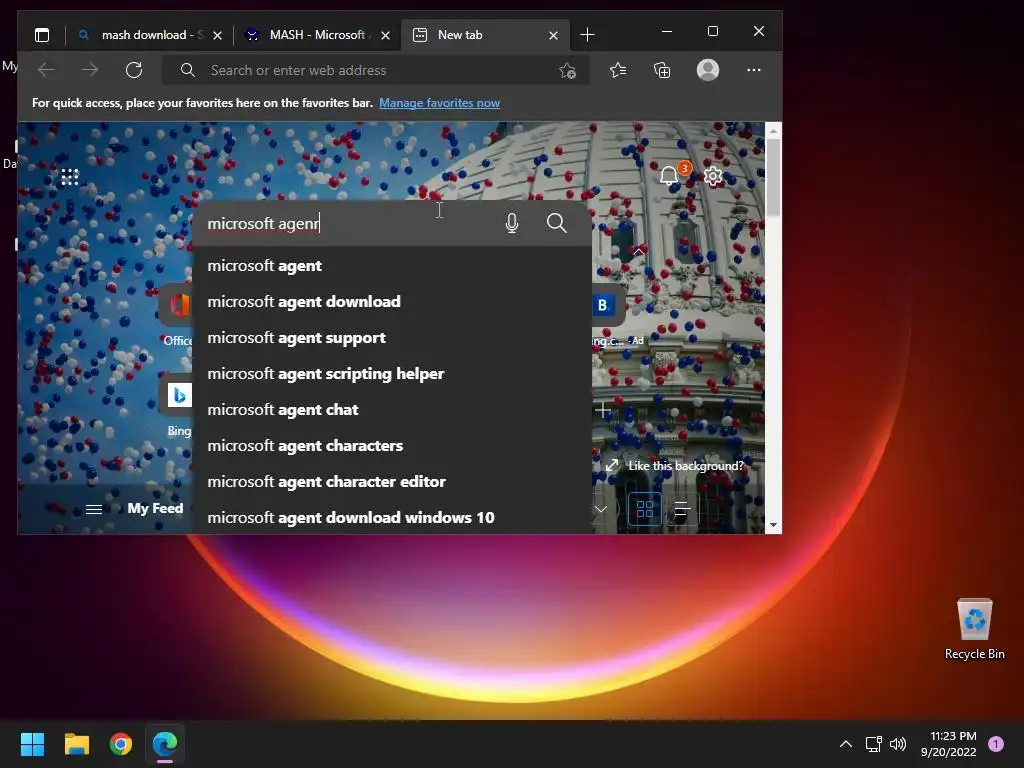1024x768 pixels.
Task: Collapse quick links with up chevron
Action: click(639, 251)
